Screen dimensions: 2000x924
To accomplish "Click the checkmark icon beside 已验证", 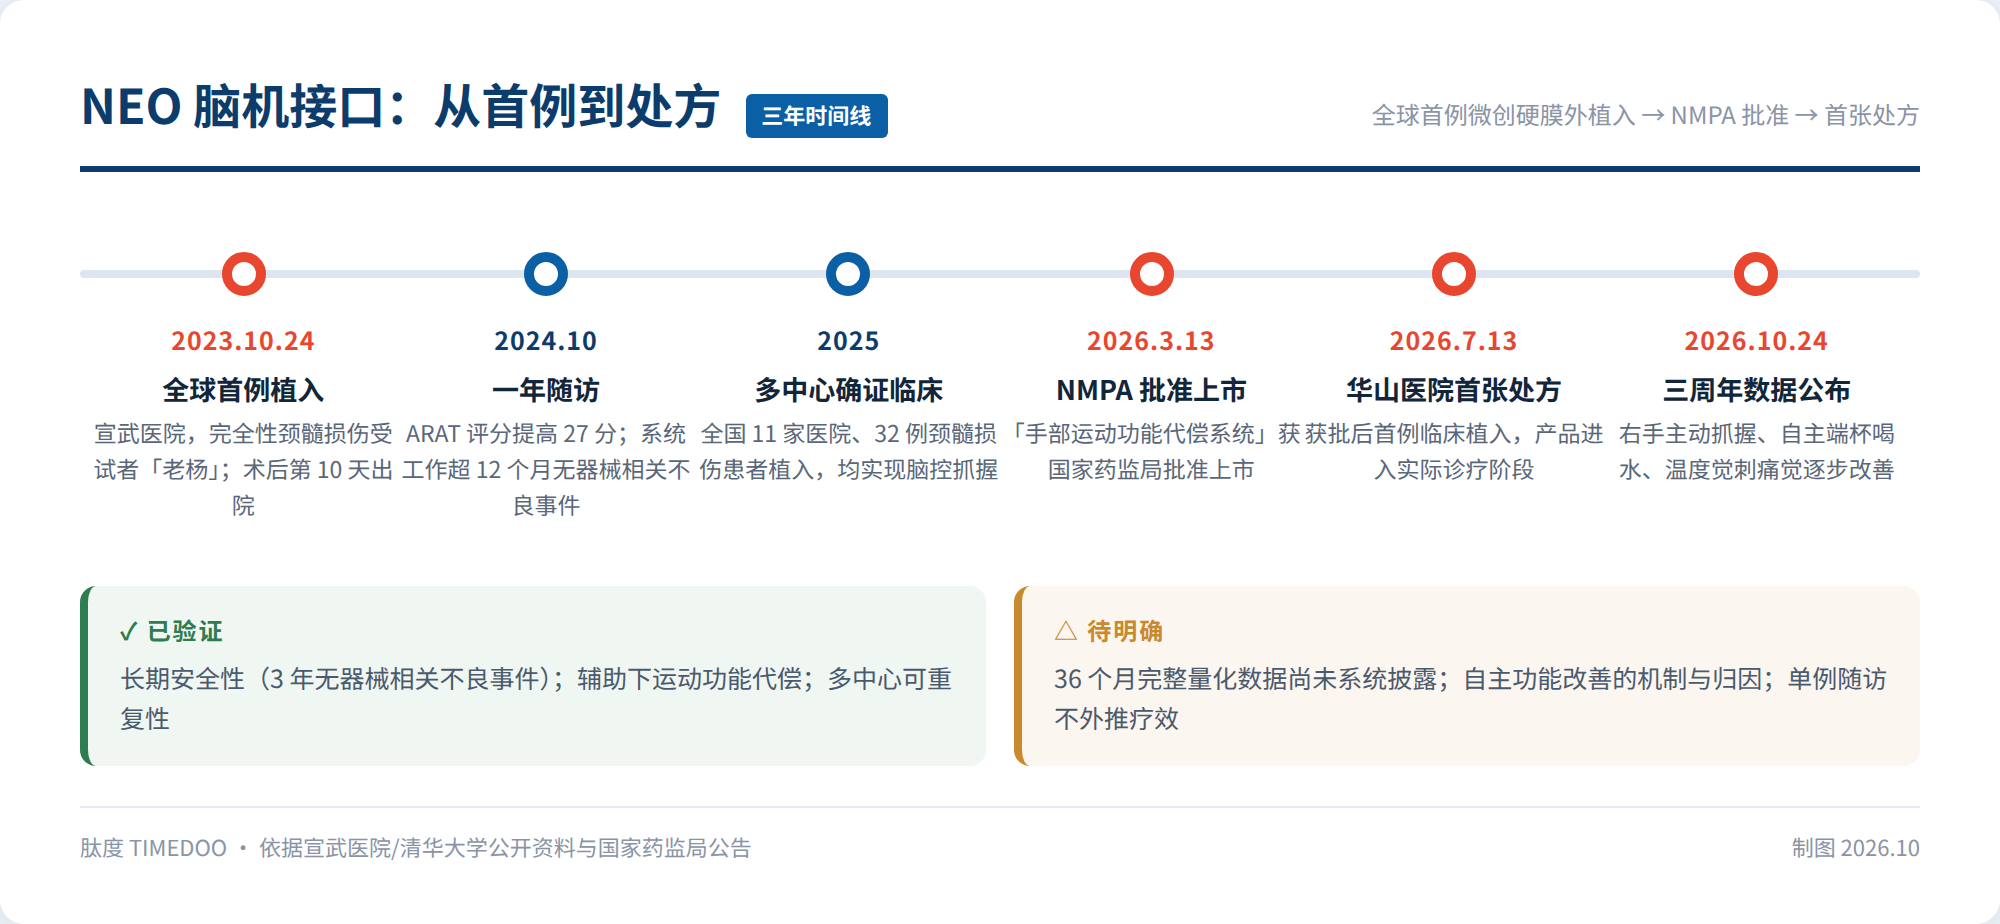I will pos(128,632).
